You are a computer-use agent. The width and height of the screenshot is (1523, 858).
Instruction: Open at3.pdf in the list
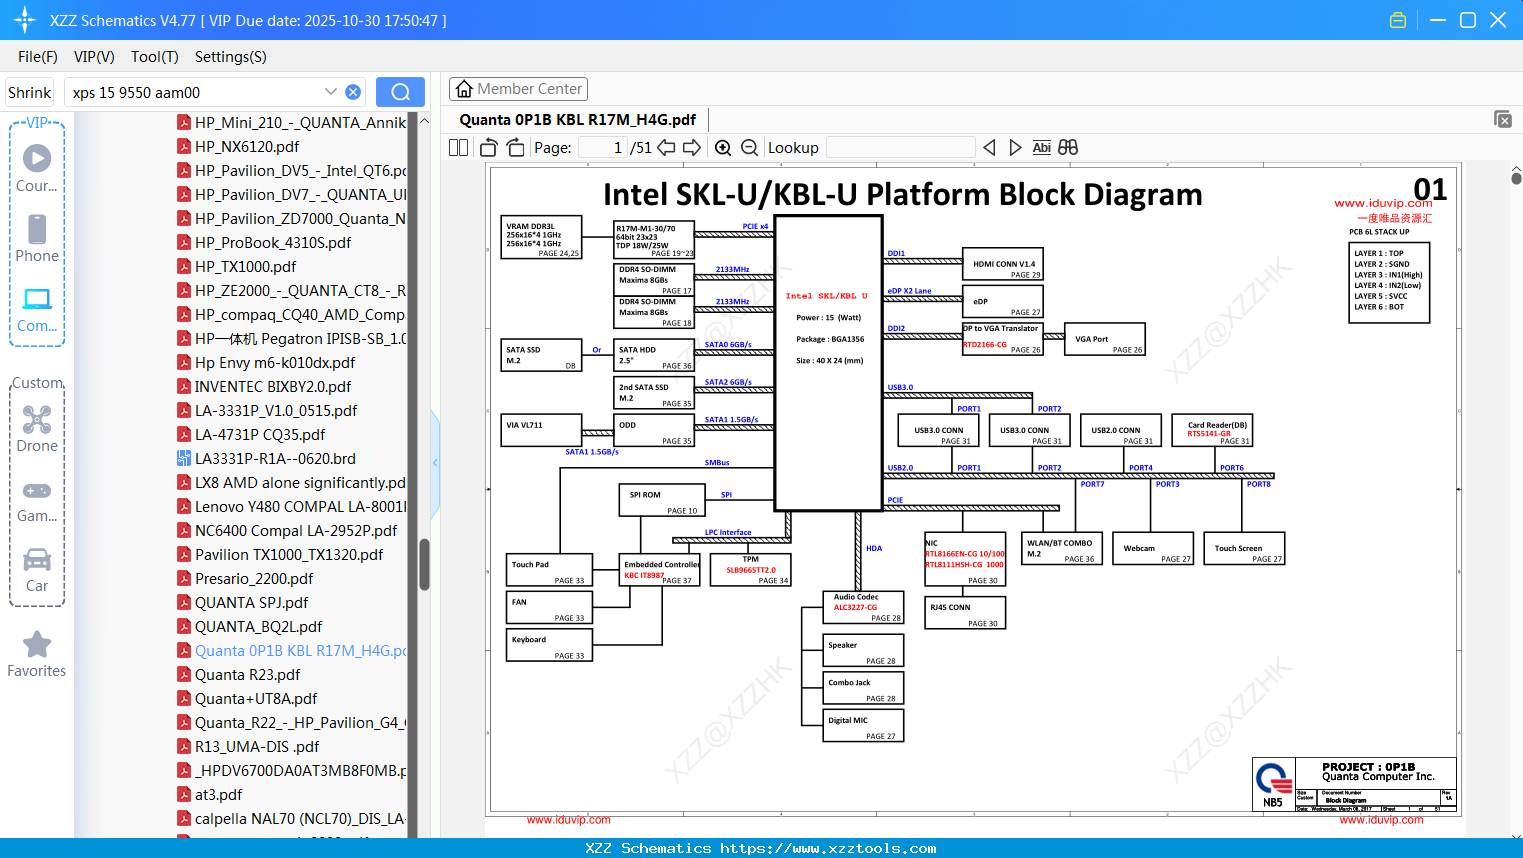point(218,794)
